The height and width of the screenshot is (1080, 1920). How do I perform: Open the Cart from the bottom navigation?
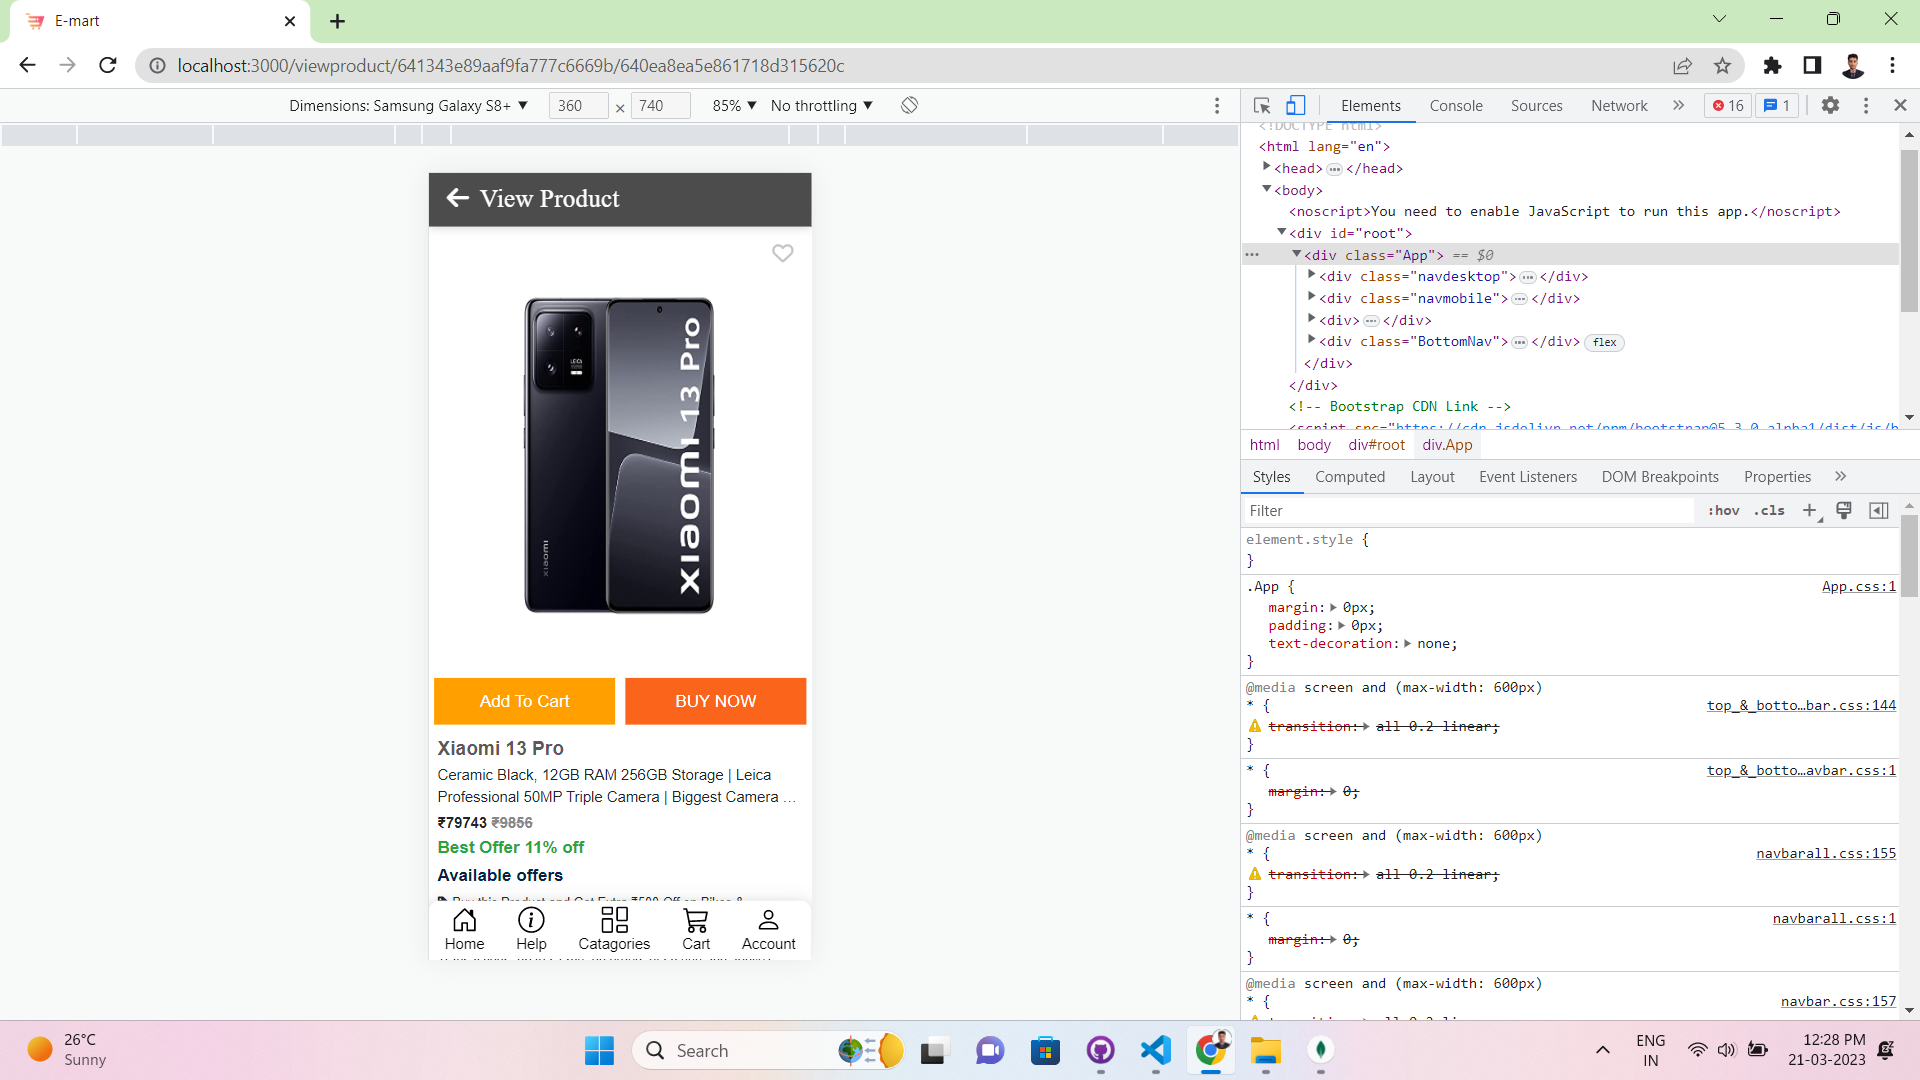coord(696,928)
